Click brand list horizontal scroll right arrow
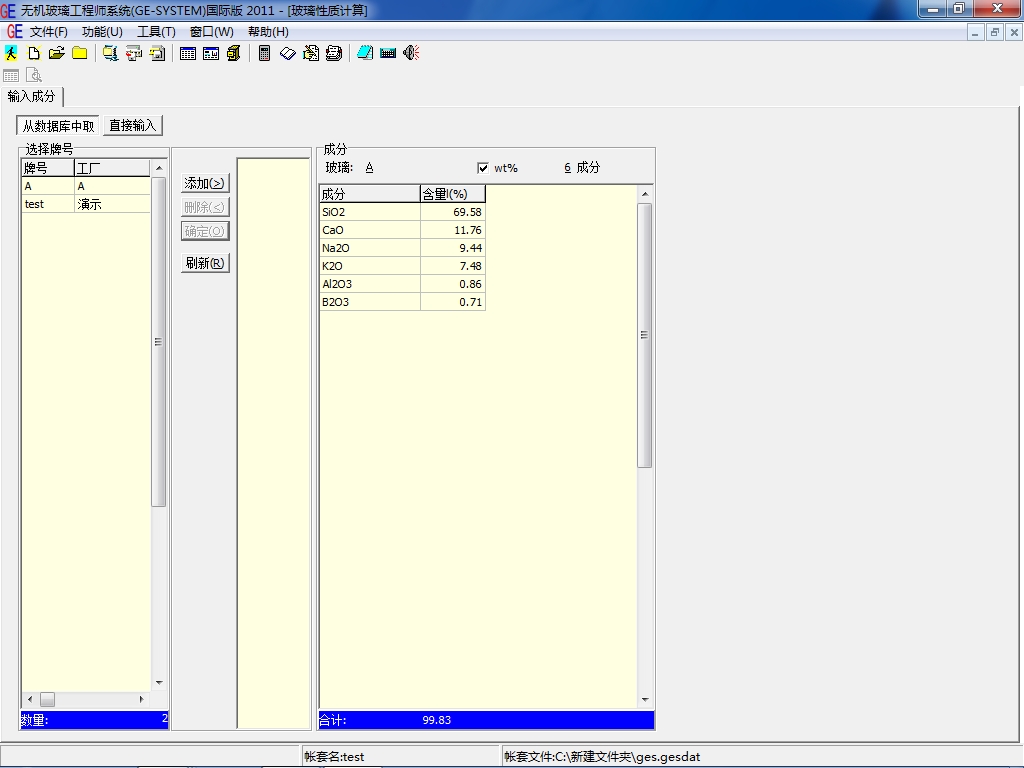1024x768 pixels. click(x=142, y=699)
